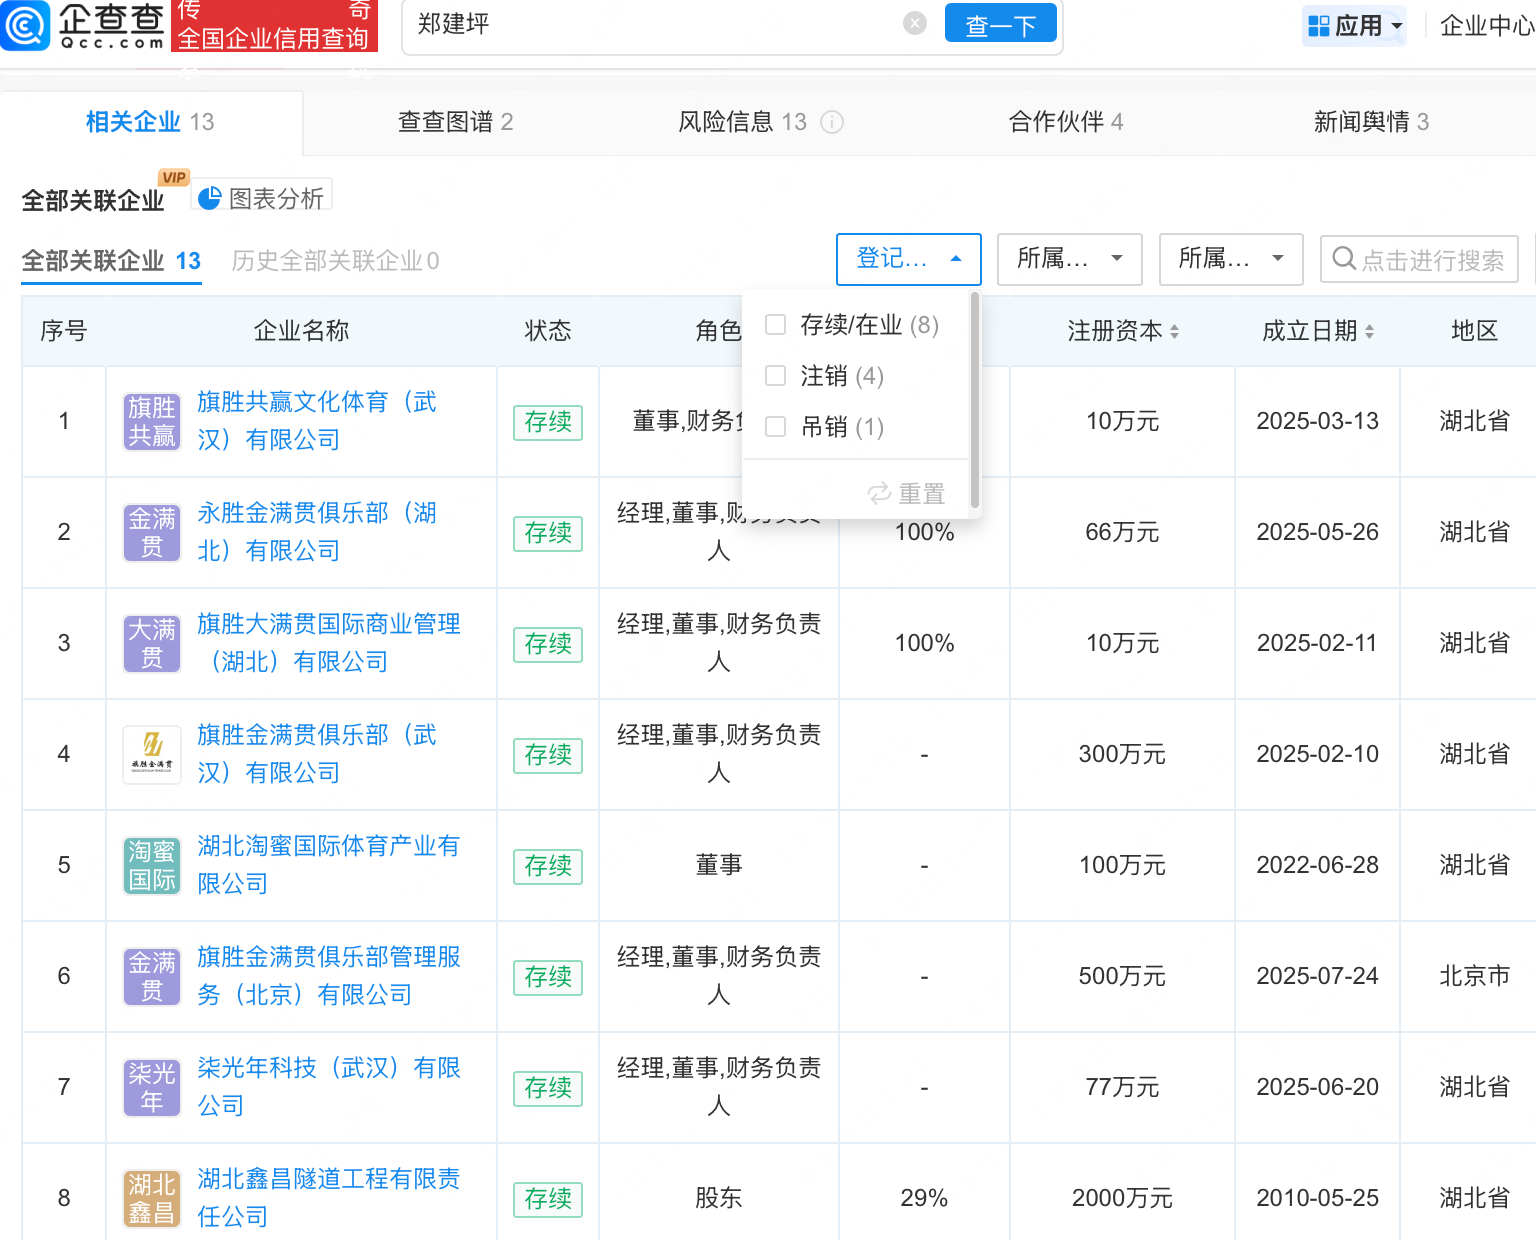
Task: Switch to the 相关企业 tab
Action: 150,122
